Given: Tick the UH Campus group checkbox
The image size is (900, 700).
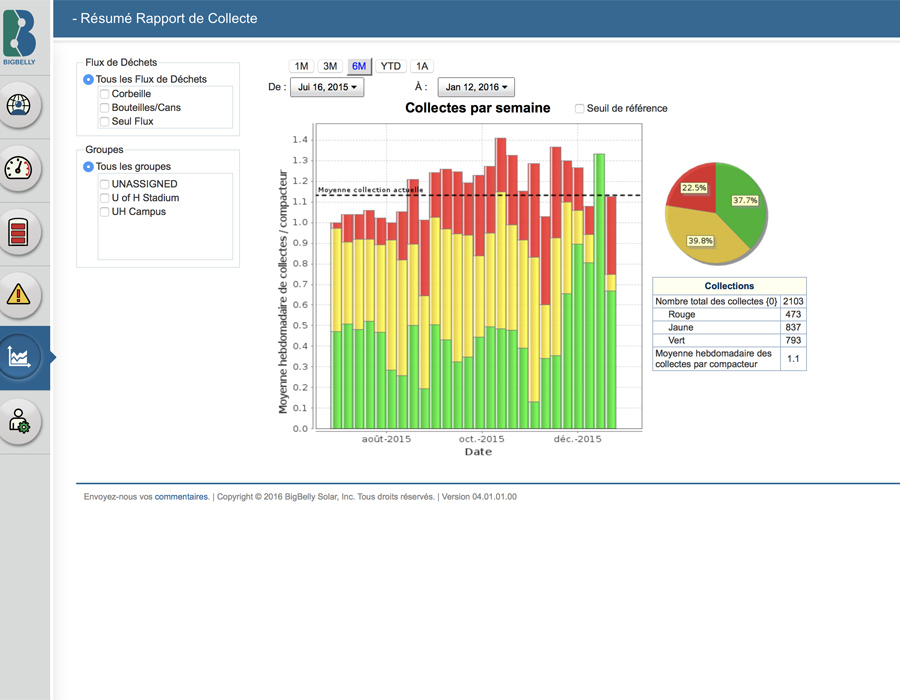Looking at the screenshot, I should [104, 212].
